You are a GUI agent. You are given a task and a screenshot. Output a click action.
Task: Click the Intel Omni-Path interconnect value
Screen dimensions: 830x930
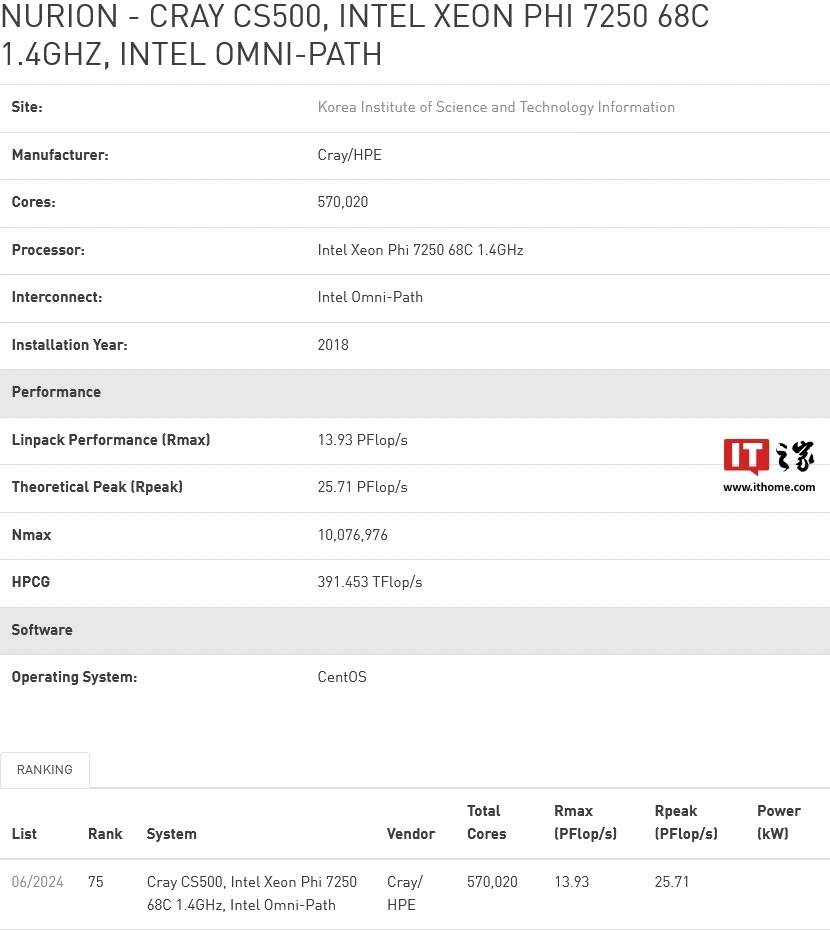pyautogui.click(x=370, y=297)
